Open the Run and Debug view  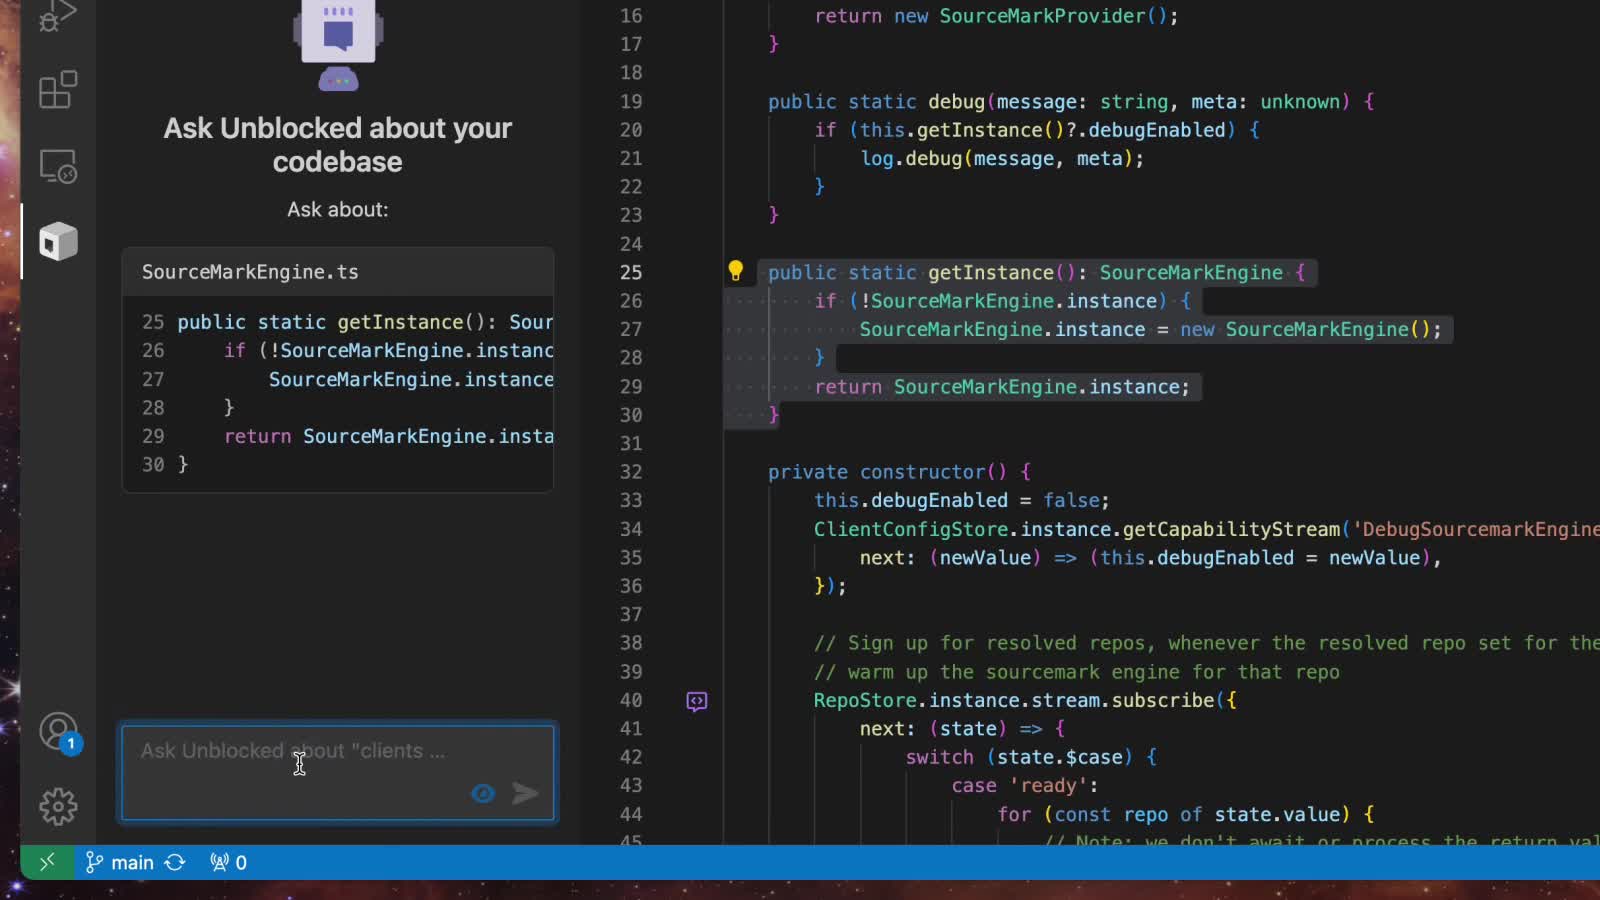point(57,16)
